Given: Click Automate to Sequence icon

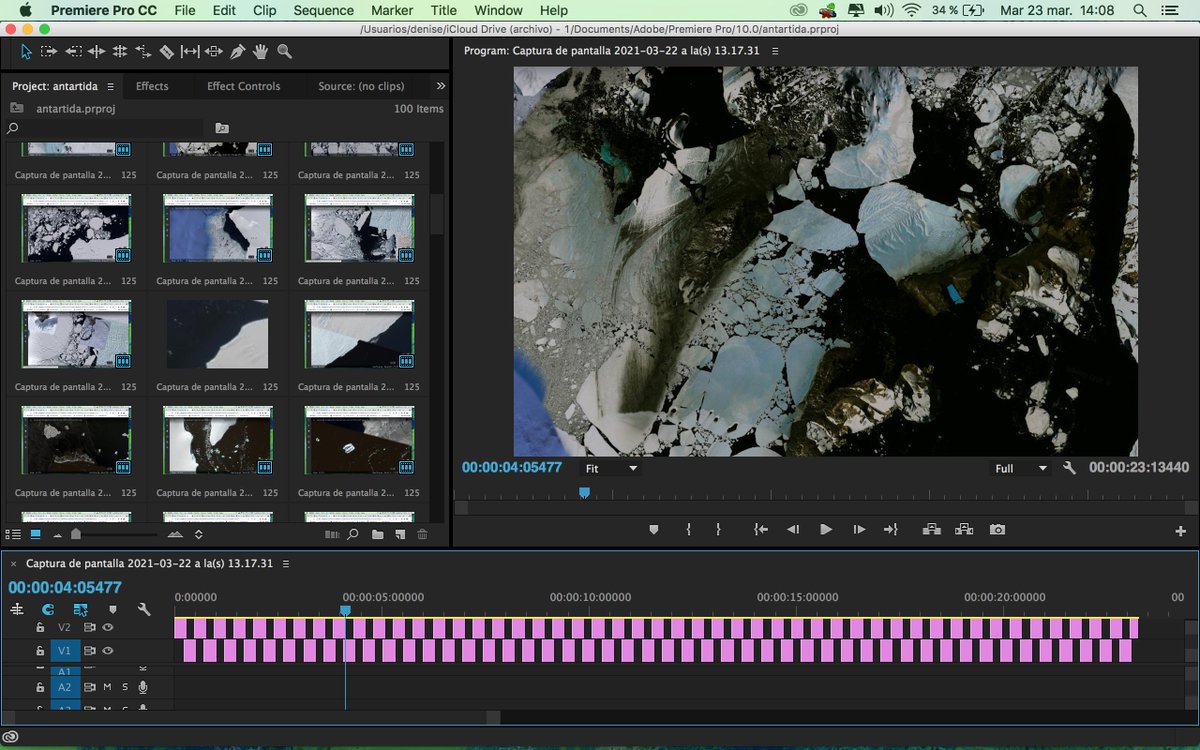Looking at the screenshot, I should coord(333,535).
